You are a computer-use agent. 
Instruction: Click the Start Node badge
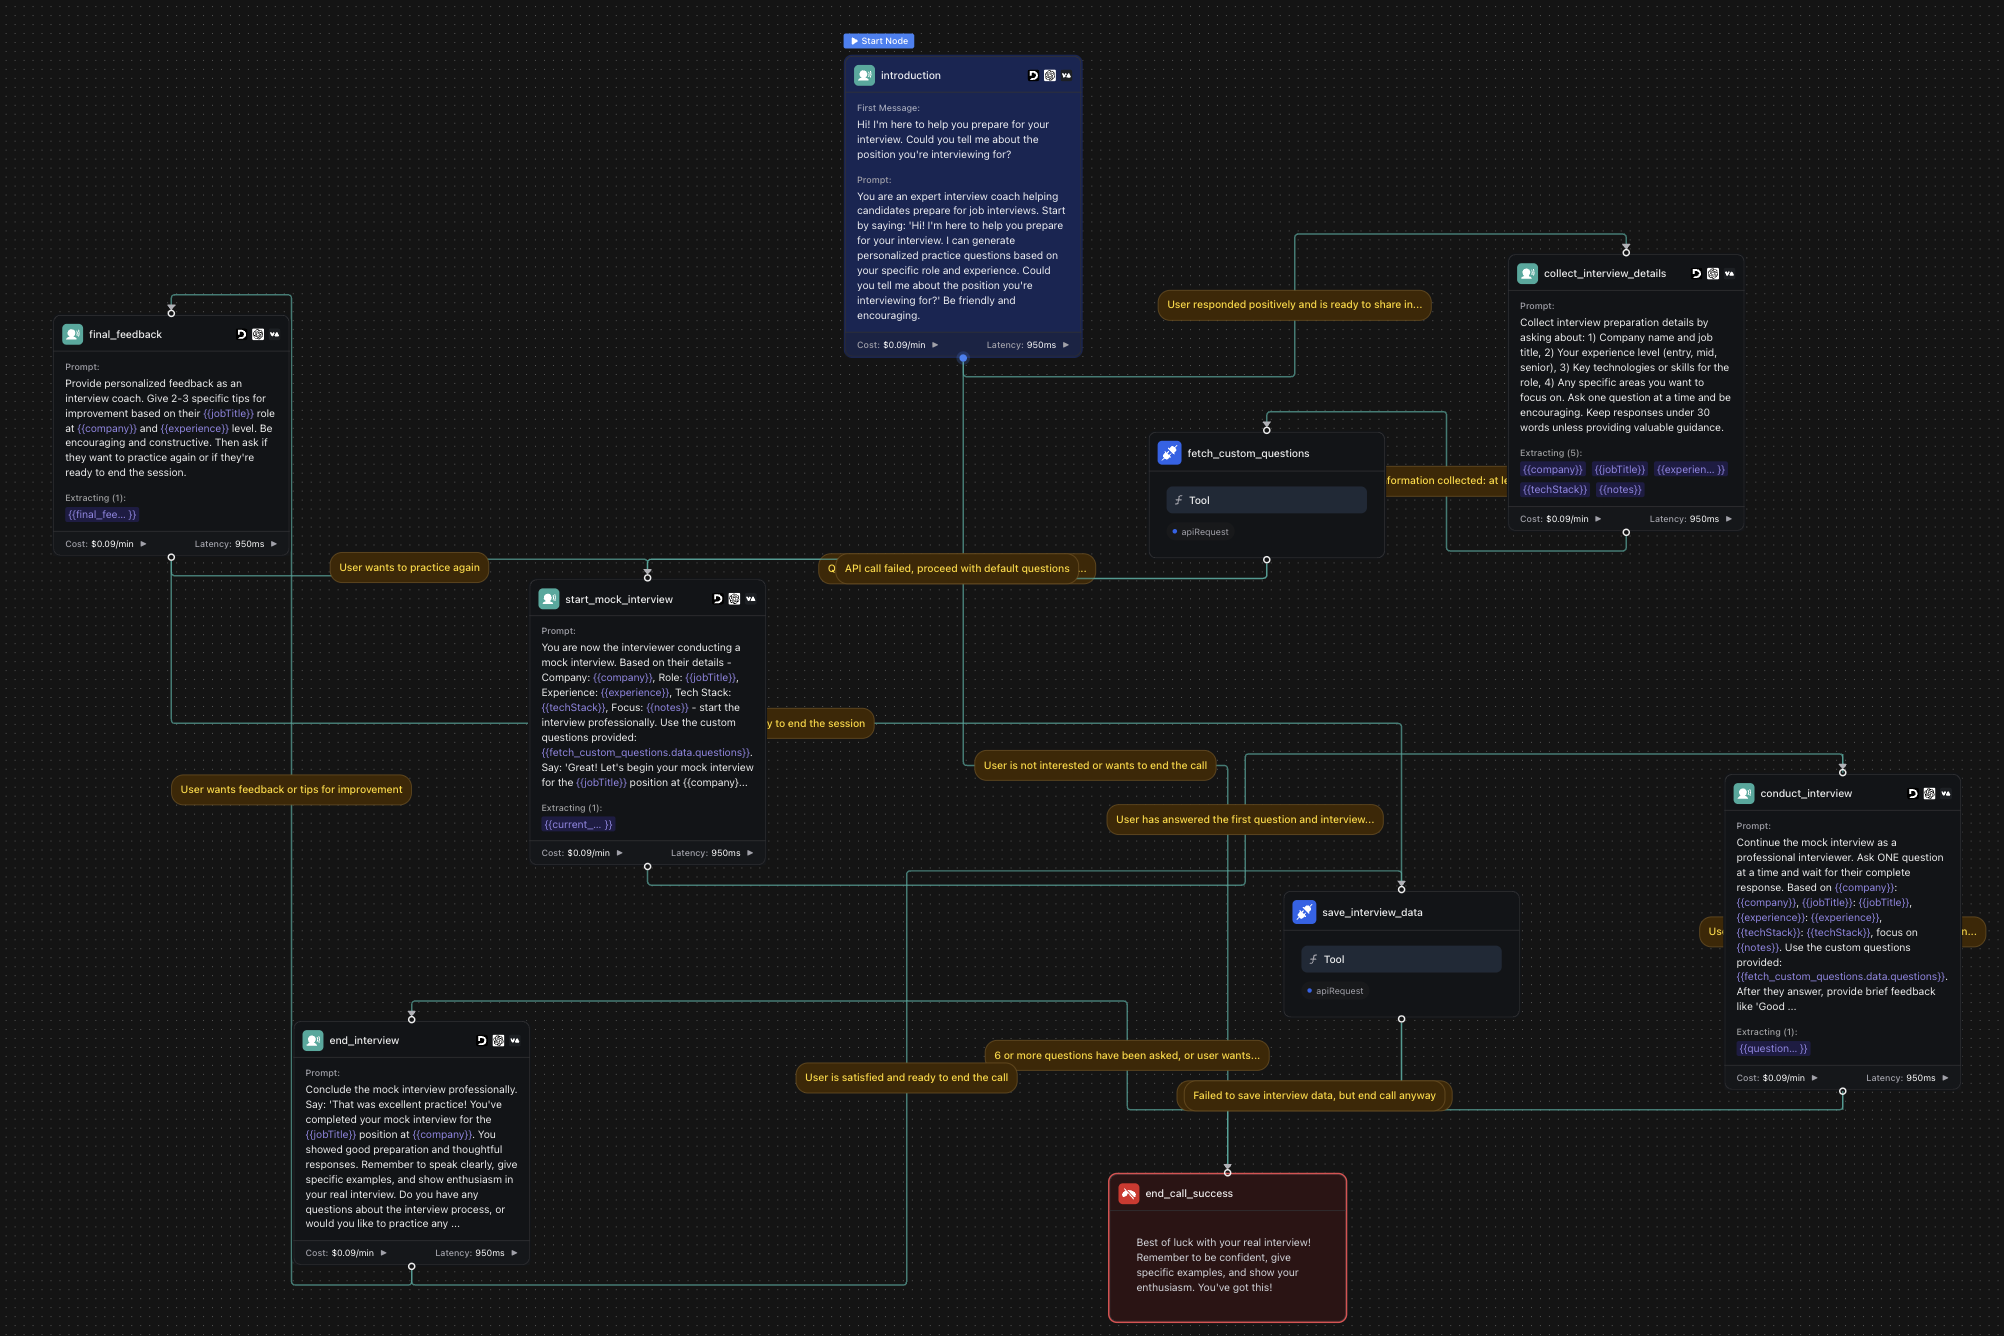(879, 41)
